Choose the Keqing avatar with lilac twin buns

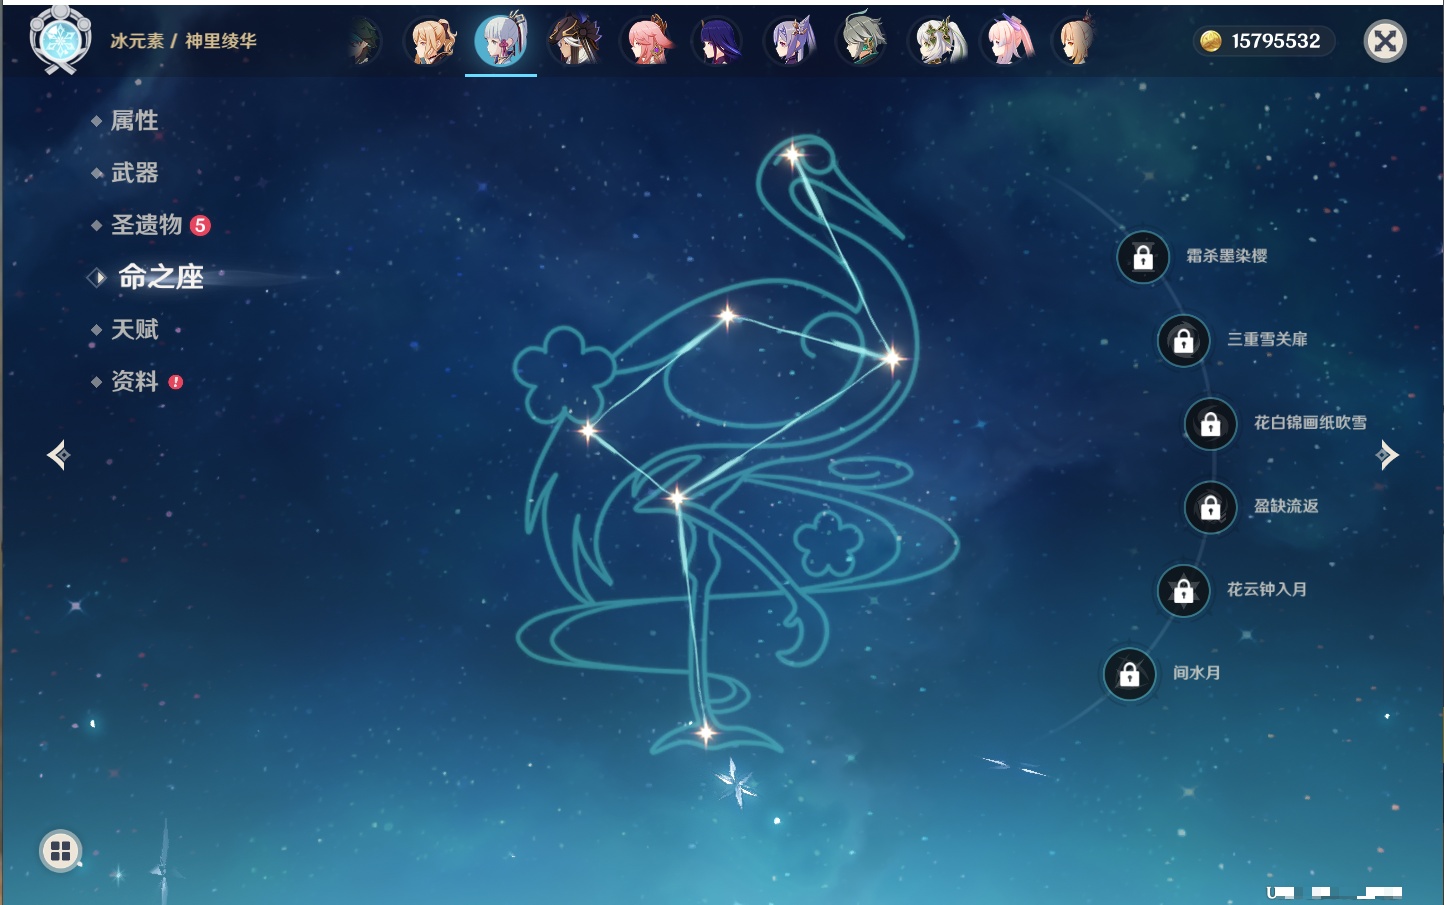click(791, 41)
